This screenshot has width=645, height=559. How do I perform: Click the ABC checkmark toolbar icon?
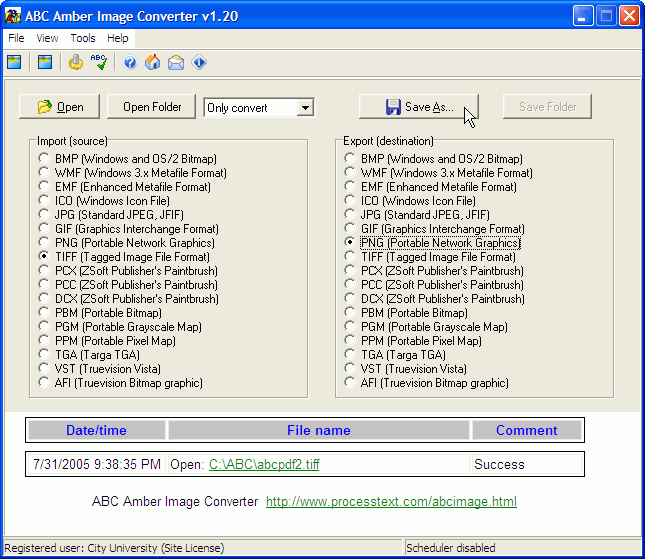99,63
